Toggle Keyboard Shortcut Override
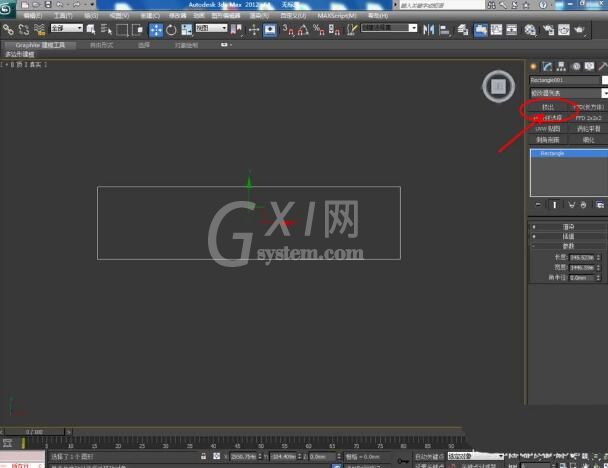 pyautogui.click(x=270, y=29)
